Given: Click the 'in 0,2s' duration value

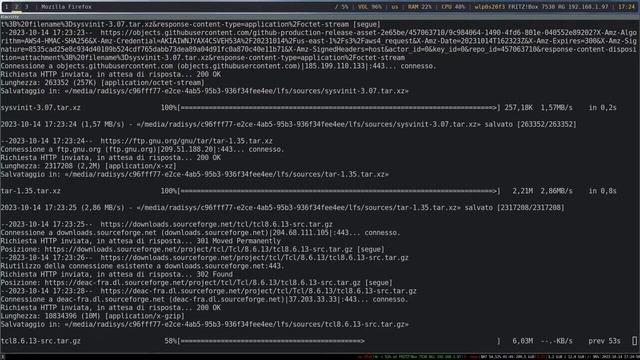Looking at the screenshot, I should (602, 108).
